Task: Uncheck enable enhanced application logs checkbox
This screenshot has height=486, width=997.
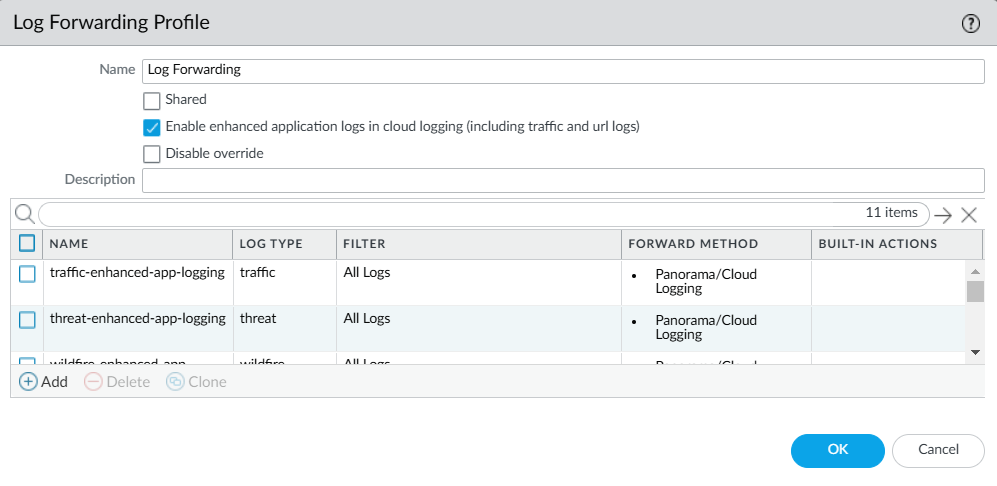Action: click(152, 127)
